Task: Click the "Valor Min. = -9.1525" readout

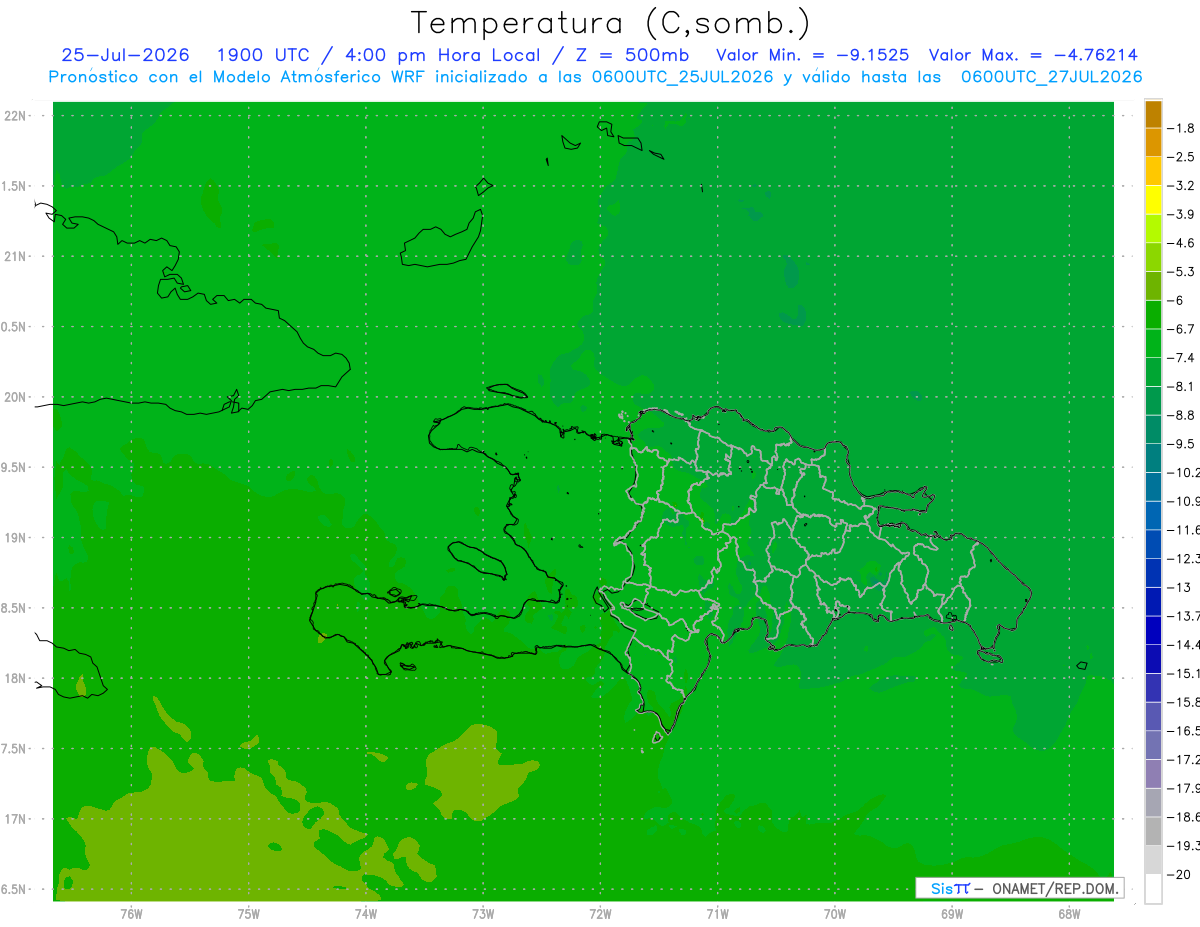Action: pos(813,55)
